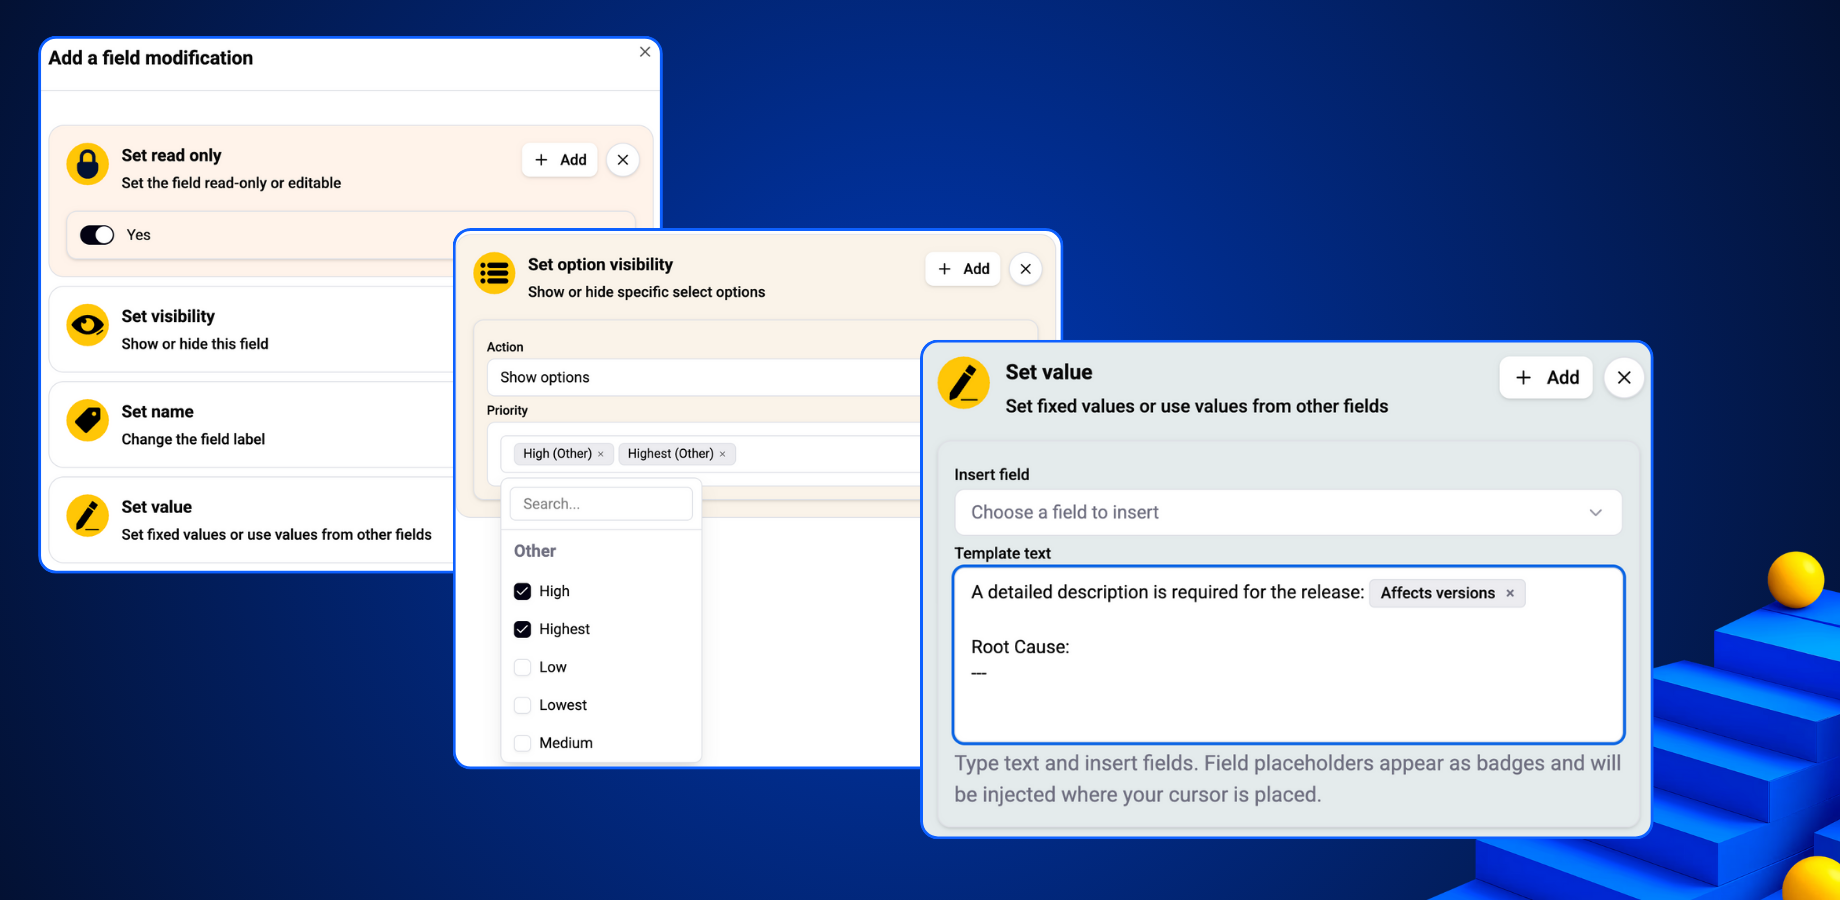Expand the Set visibility modification section
Image resolution: width=1840 pixels, height=900 pixels.
[250, 328]
